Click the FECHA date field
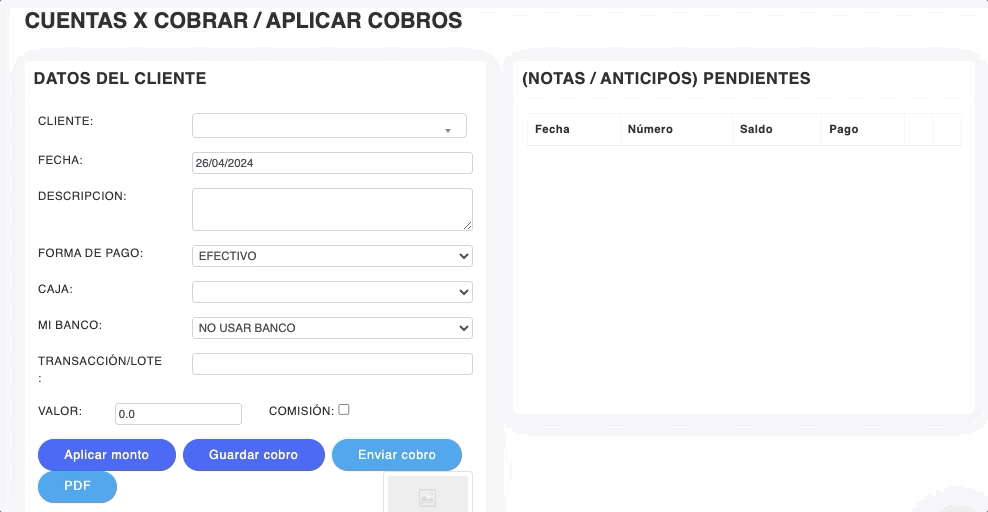This screenshot has height=512, width=988. pyautogui.click(x=332, y=163)
